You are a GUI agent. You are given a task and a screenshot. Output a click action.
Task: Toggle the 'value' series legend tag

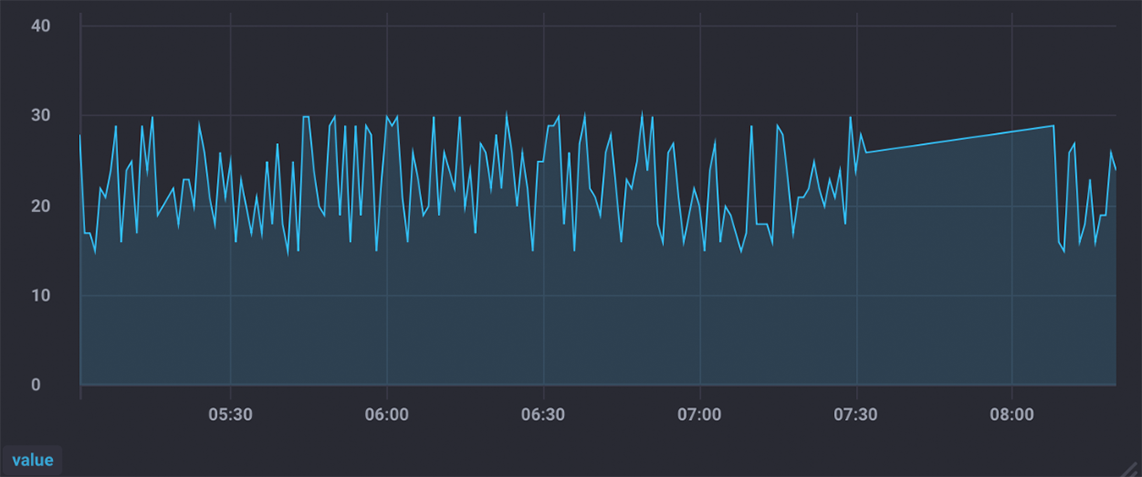(x=32, y=460)
